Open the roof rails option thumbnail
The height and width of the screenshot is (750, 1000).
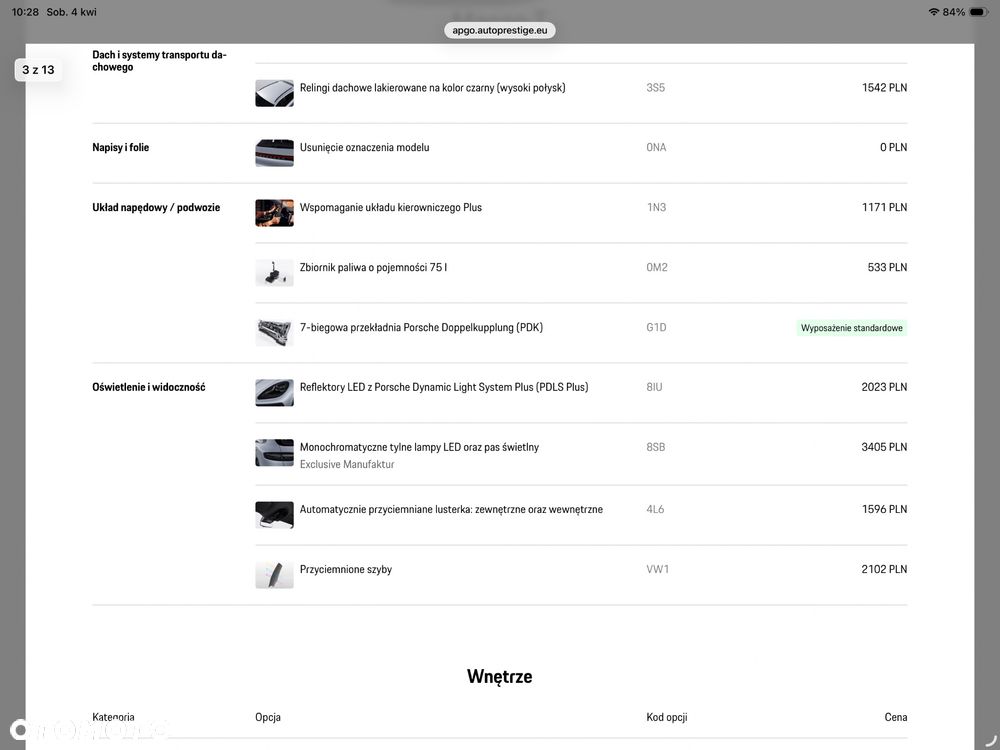point(274,93)
